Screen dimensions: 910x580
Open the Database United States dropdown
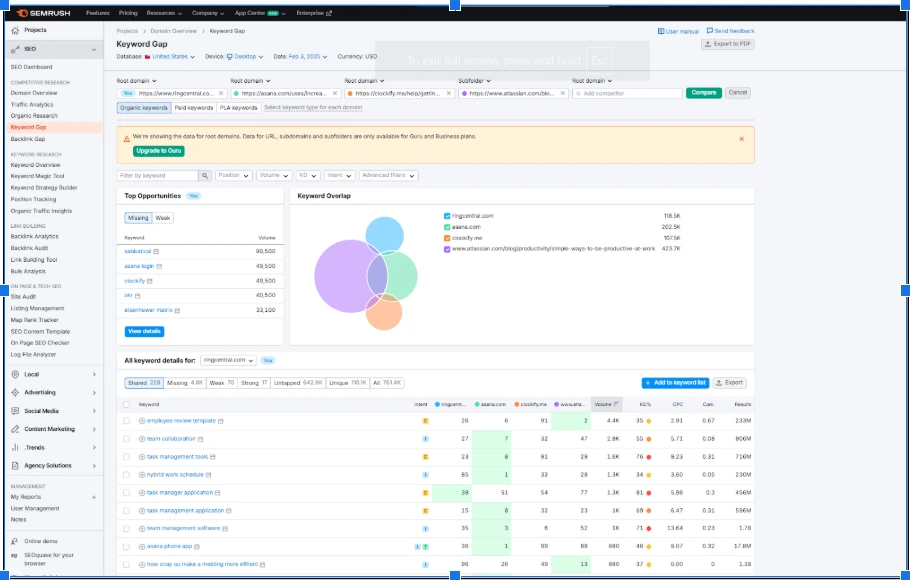[x=170, y=57]
